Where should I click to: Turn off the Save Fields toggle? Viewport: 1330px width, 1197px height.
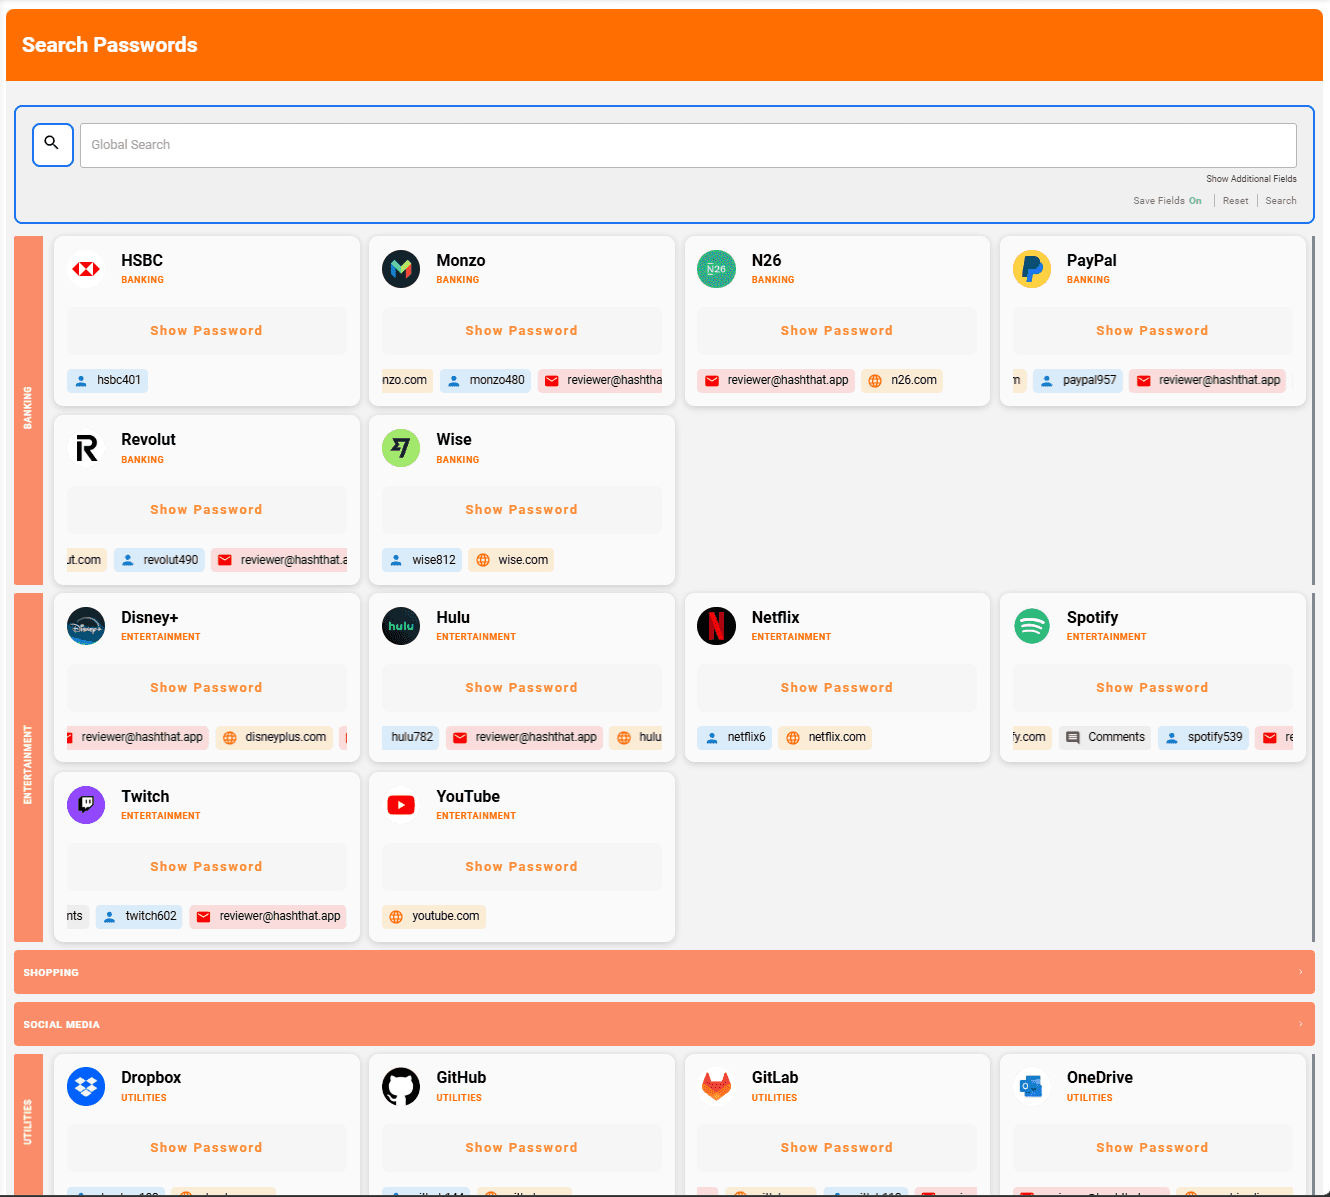pos(1196,200)
